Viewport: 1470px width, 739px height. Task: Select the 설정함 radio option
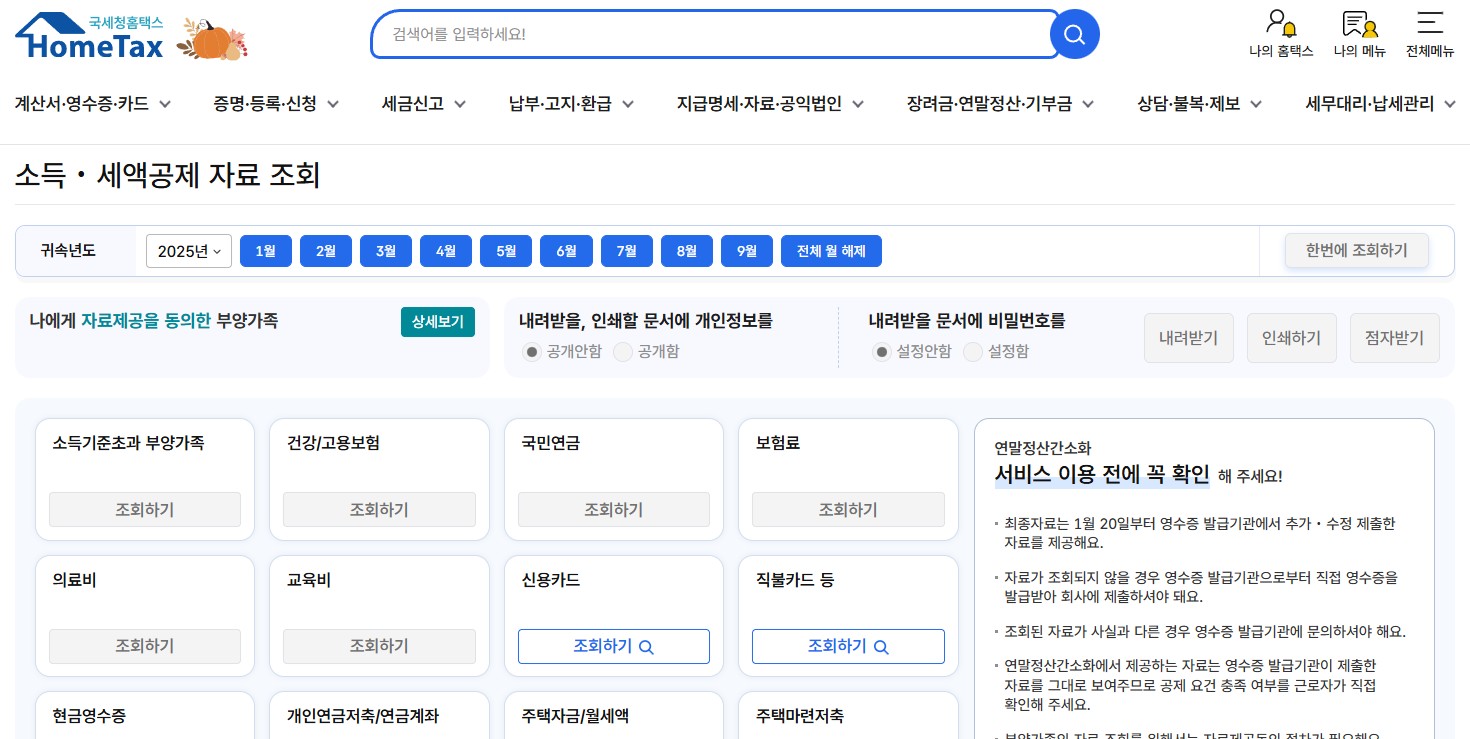point(972,351)
